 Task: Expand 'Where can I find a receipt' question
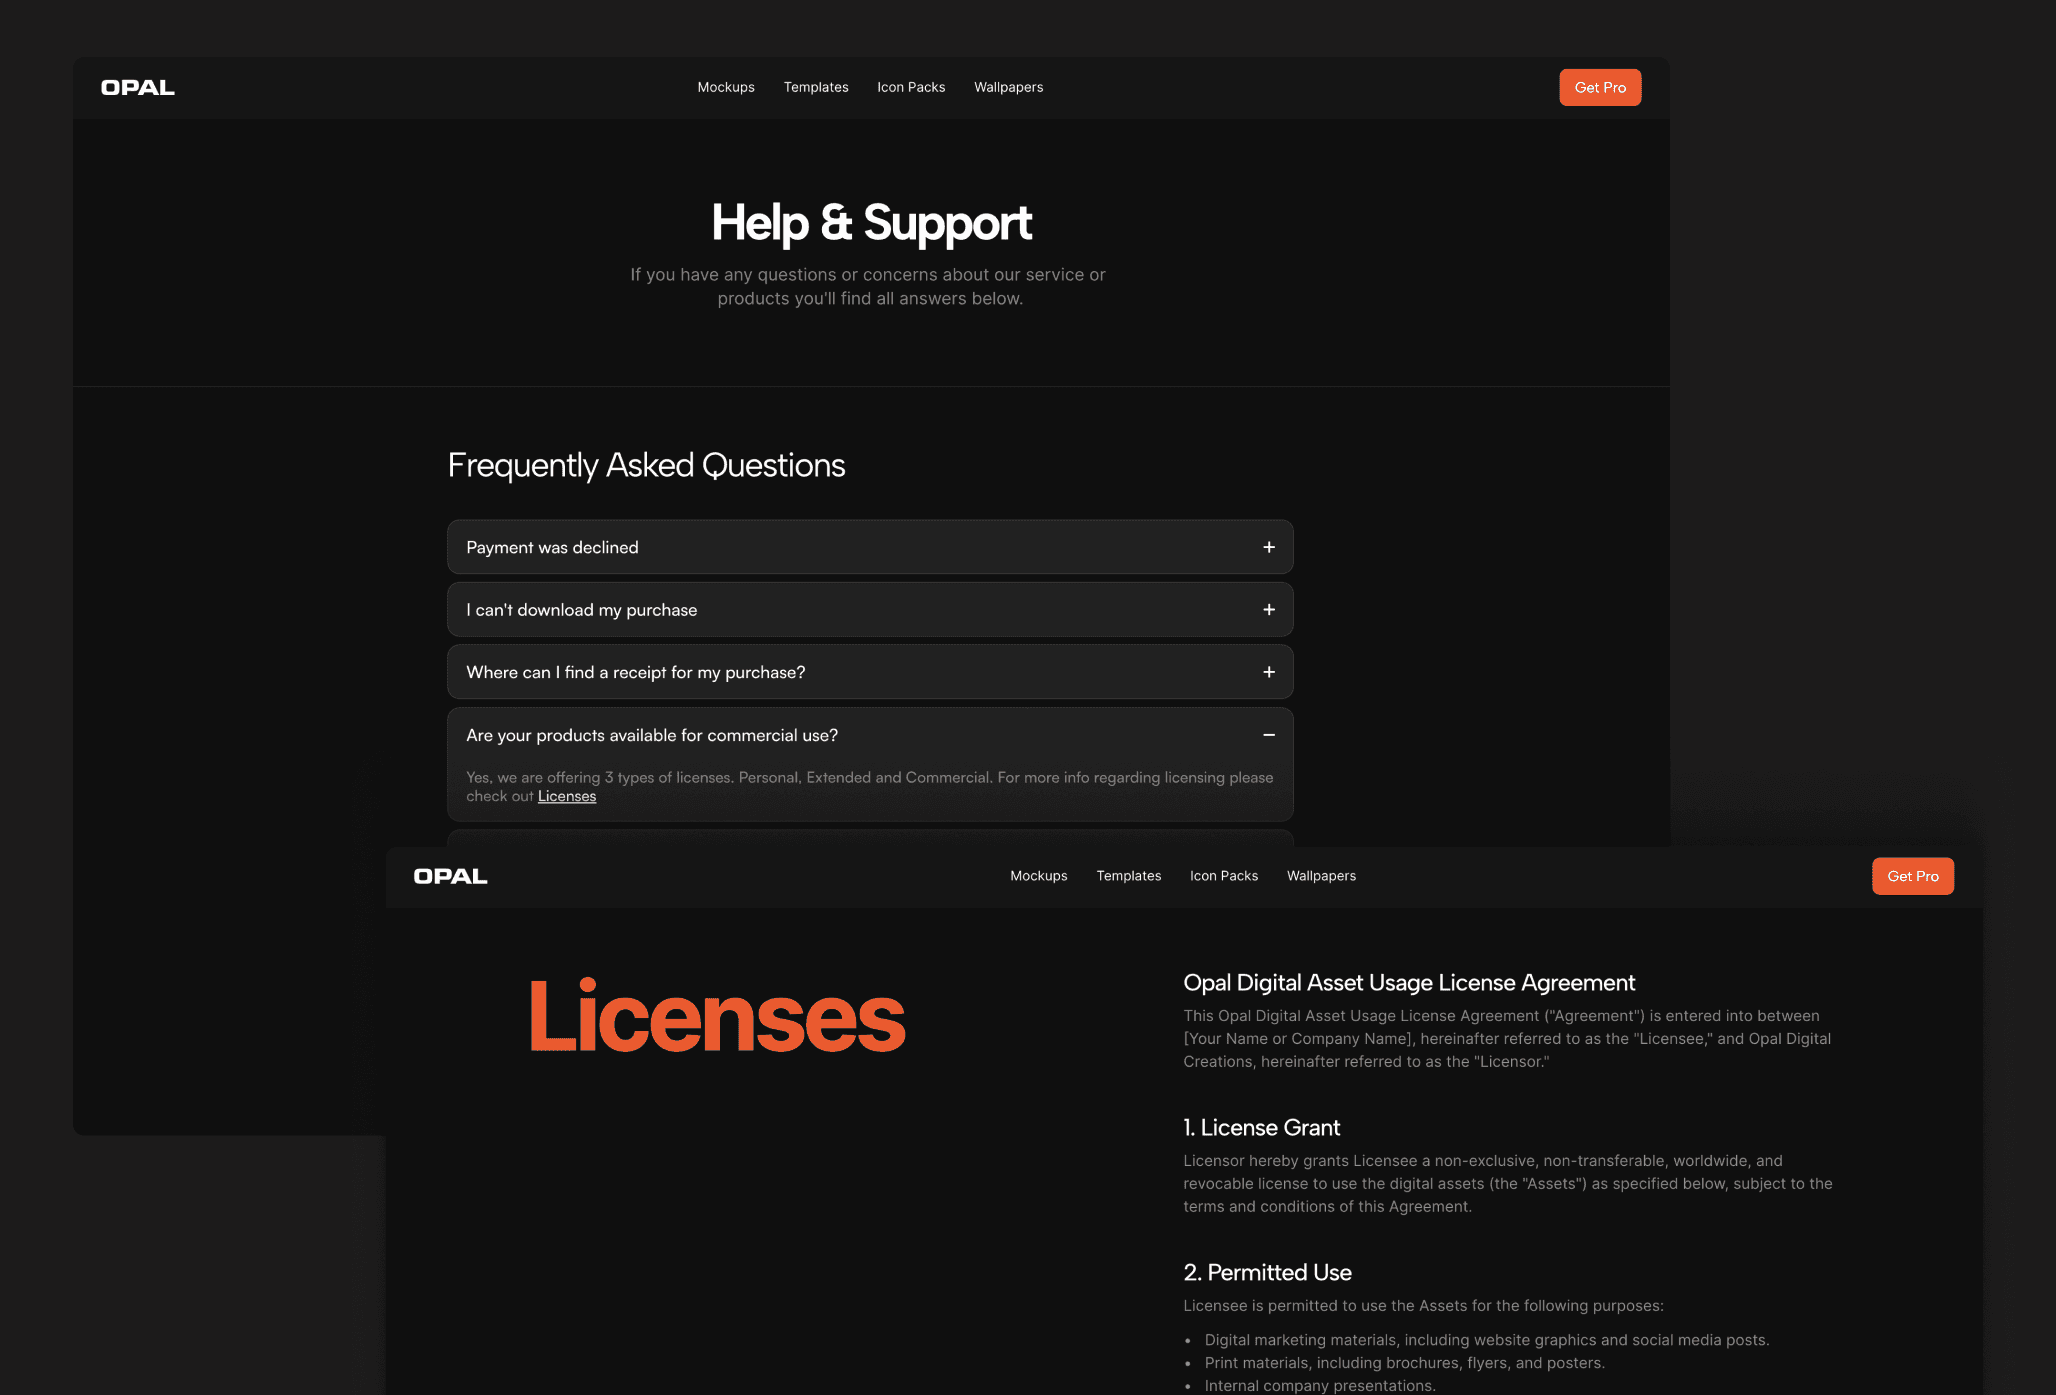635,672
